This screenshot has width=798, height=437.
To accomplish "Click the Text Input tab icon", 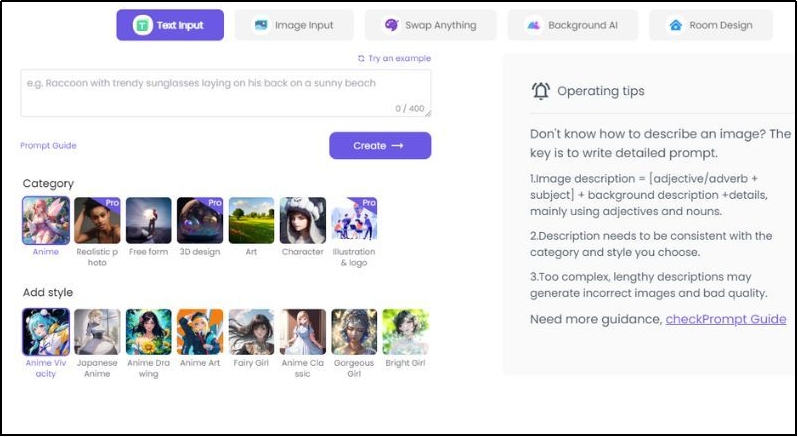I will pos(142,25).
